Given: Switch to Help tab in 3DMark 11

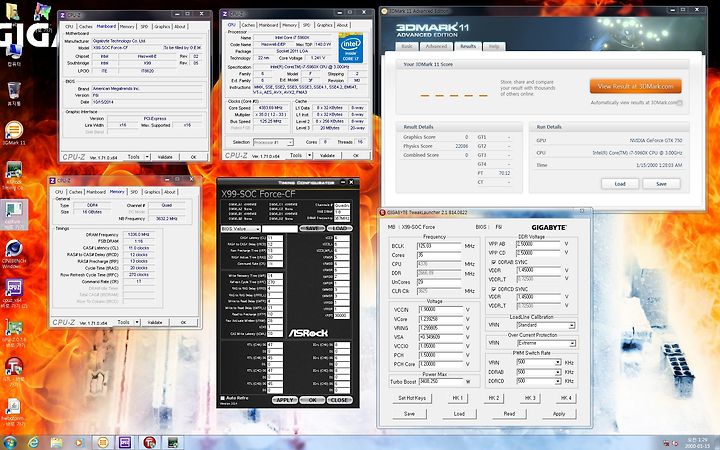Looking at the screenshot, I should point(494,46).
